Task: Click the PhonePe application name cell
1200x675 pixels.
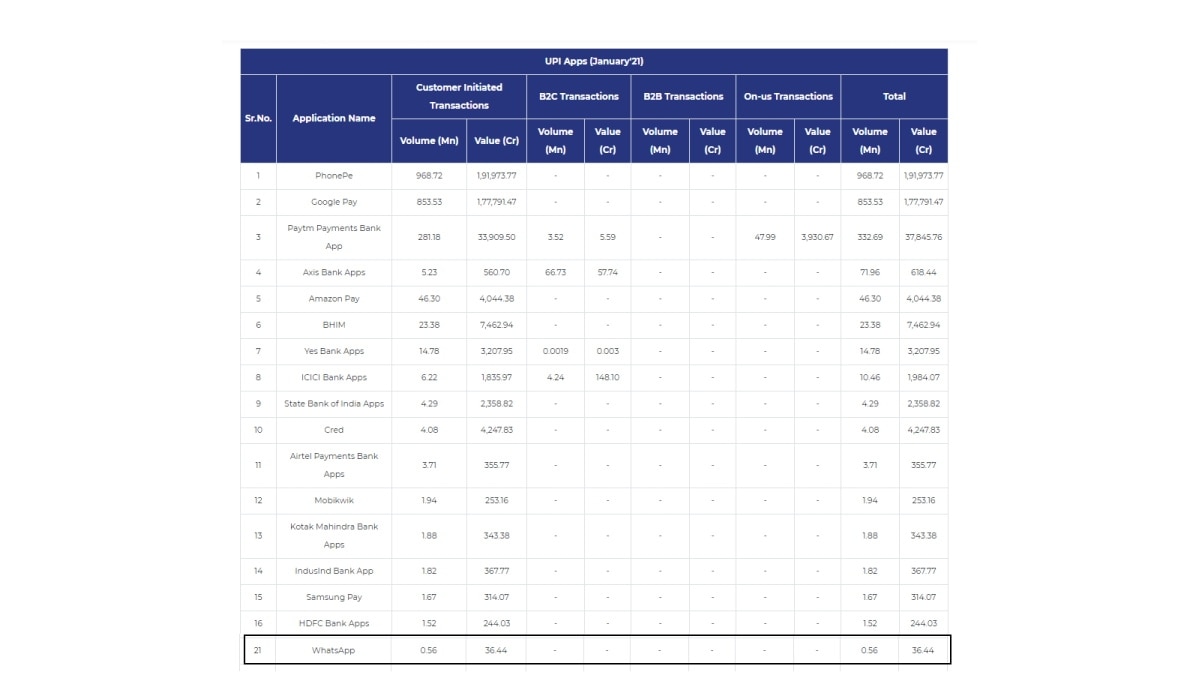Action: click(334, 176)
